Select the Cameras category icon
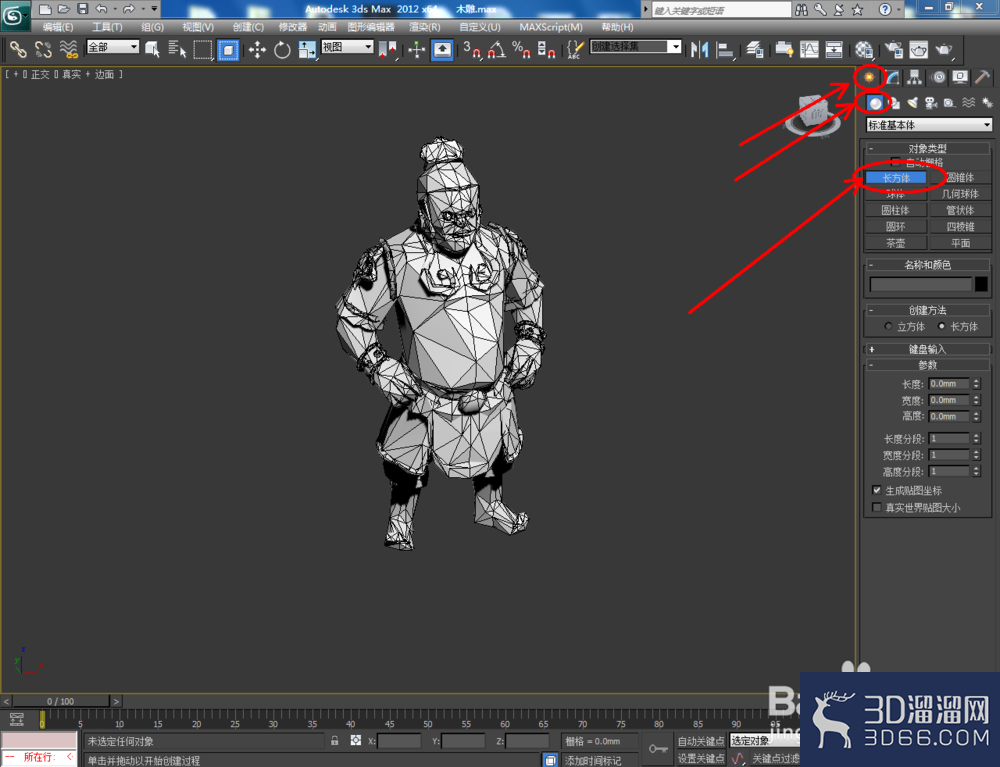 (931, 103)
